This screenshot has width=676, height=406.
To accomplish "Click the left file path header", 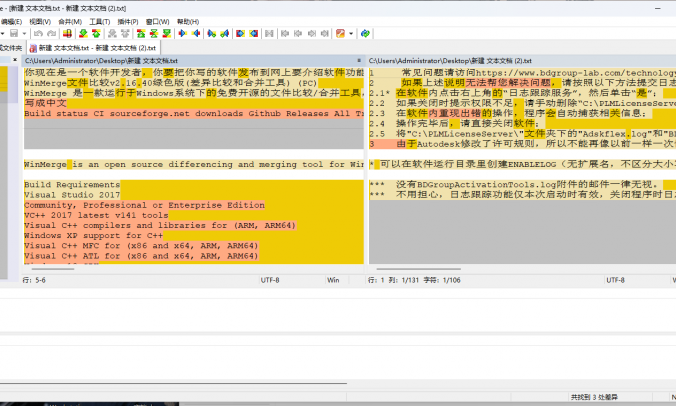I will point(194,61).
